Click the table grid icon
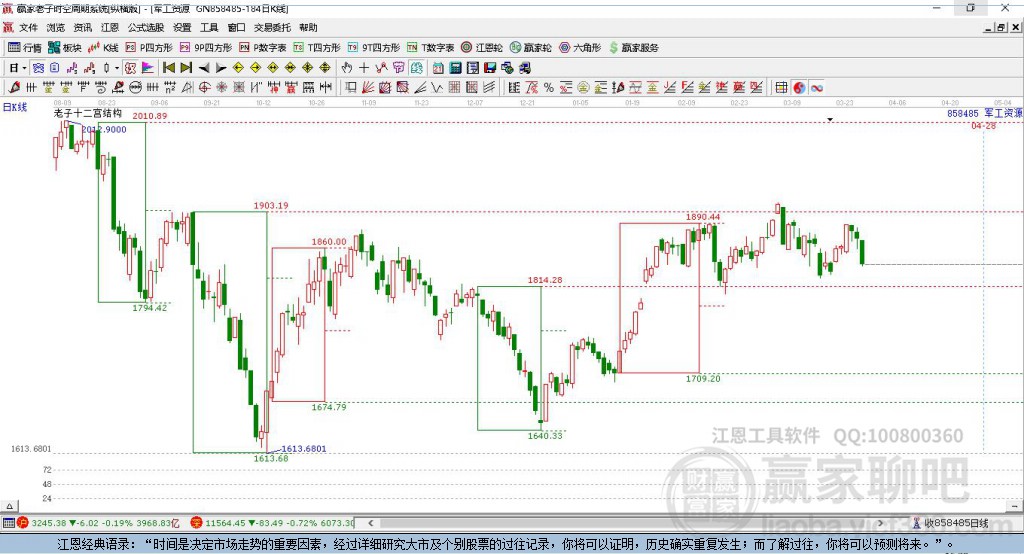Screen dimensions: 1024x554 [781, 88]
